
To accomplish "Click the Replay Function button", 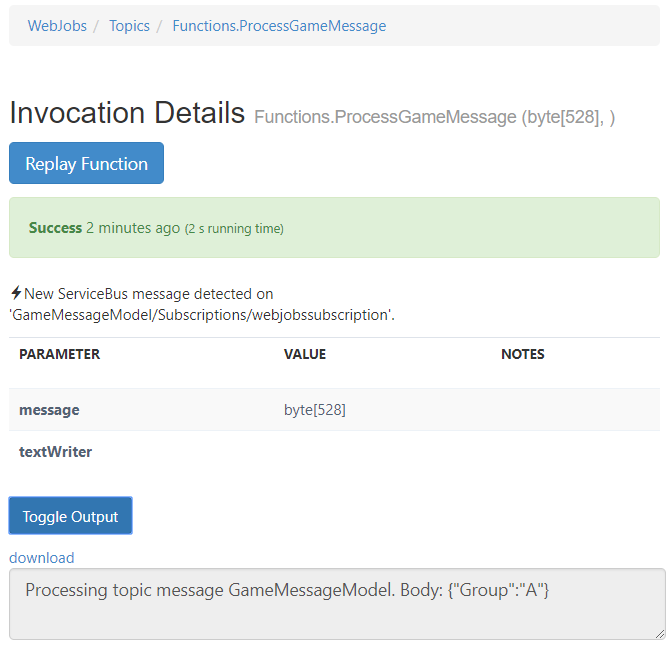I will tap(86, 163).
